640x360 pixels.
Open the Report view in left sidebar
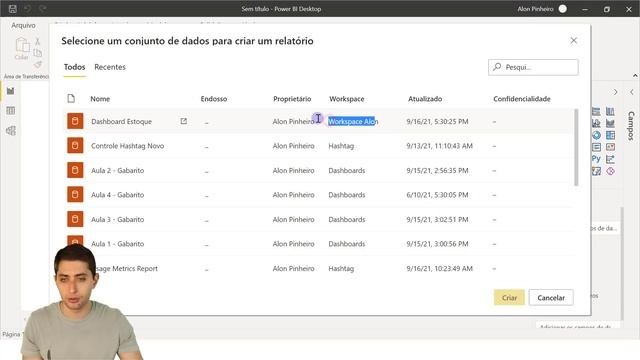coord(11,91)
